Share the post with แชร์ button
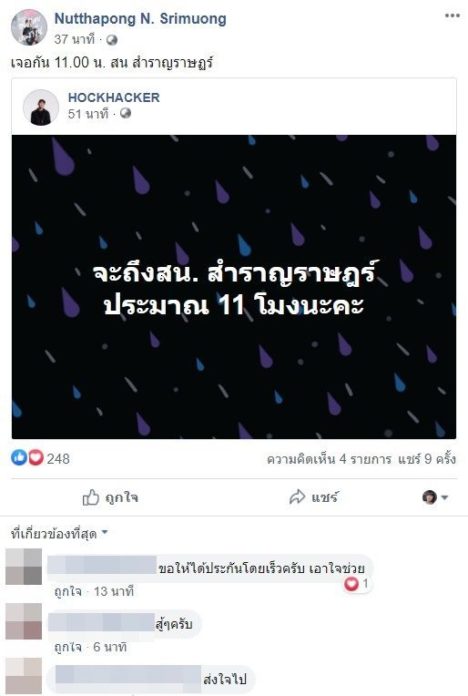Screen dimensions: 468x696 (313, 497)
